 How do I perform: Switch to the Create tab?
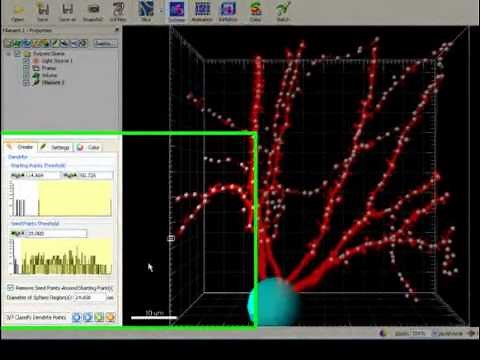pos(20,147)
